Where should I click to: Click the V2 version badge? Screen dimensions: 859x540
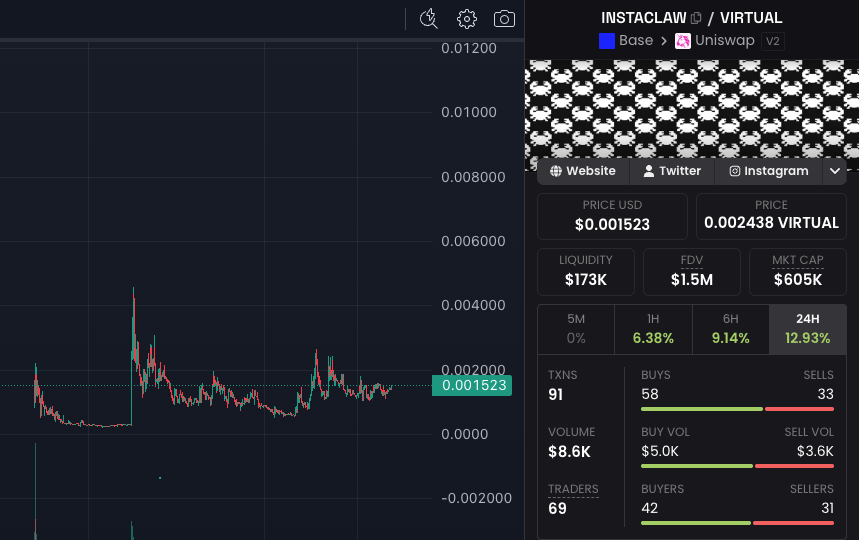point(772,41)
